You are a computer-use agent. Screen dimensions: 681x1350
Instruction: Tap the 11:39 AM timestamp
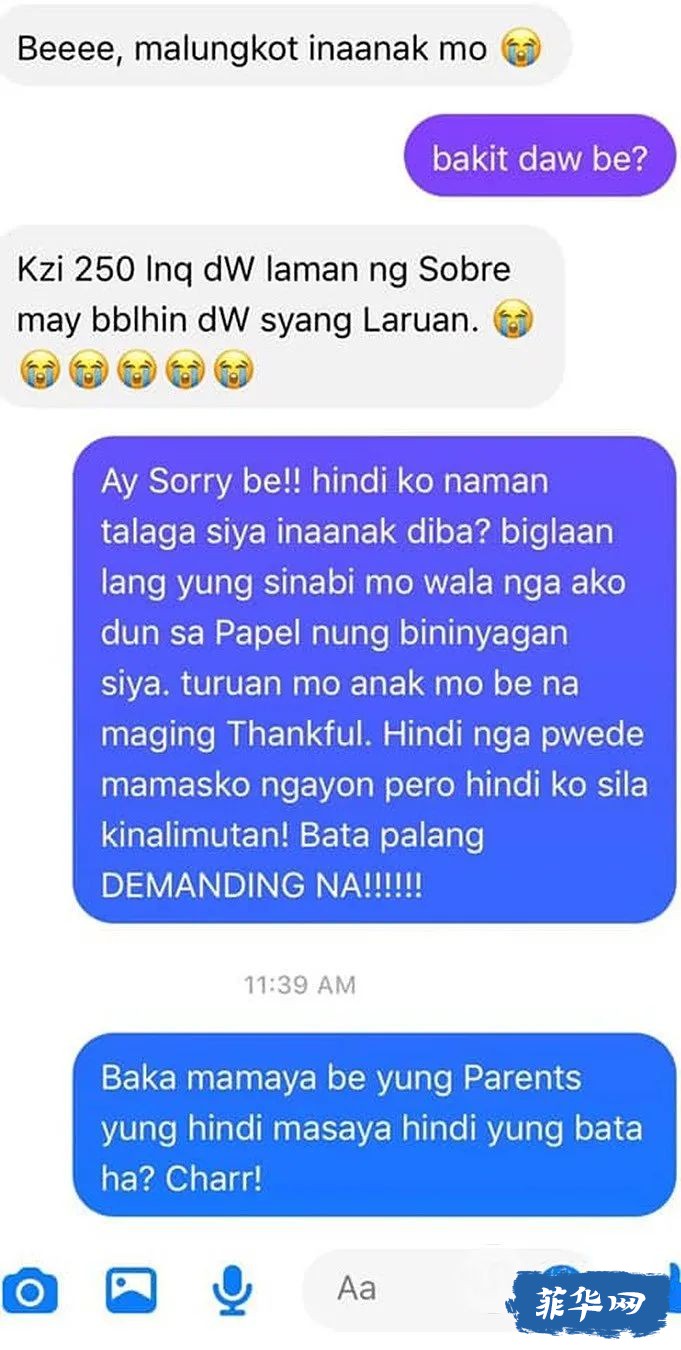[x=300, y=985]
